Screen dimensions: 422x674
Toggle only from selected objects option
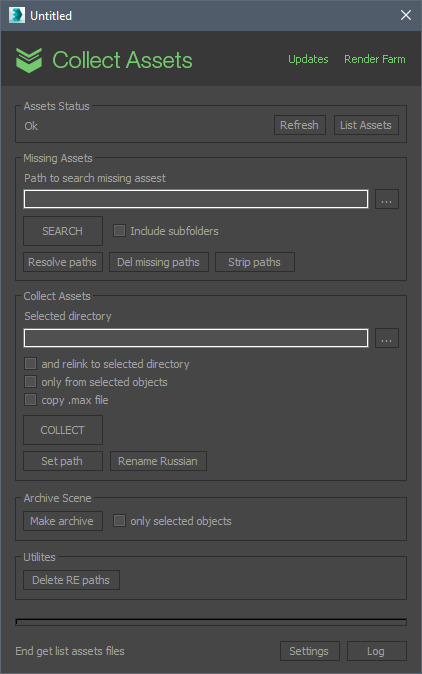30,382
